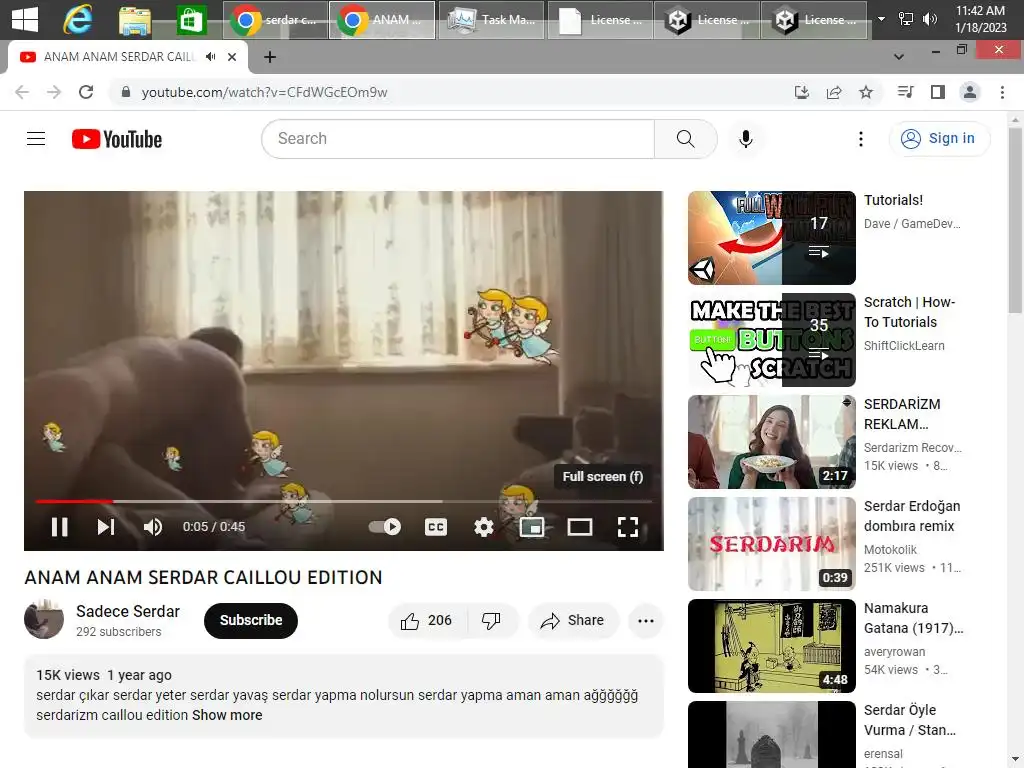Mute the video player volume
1024x768 pixels.
153,526
